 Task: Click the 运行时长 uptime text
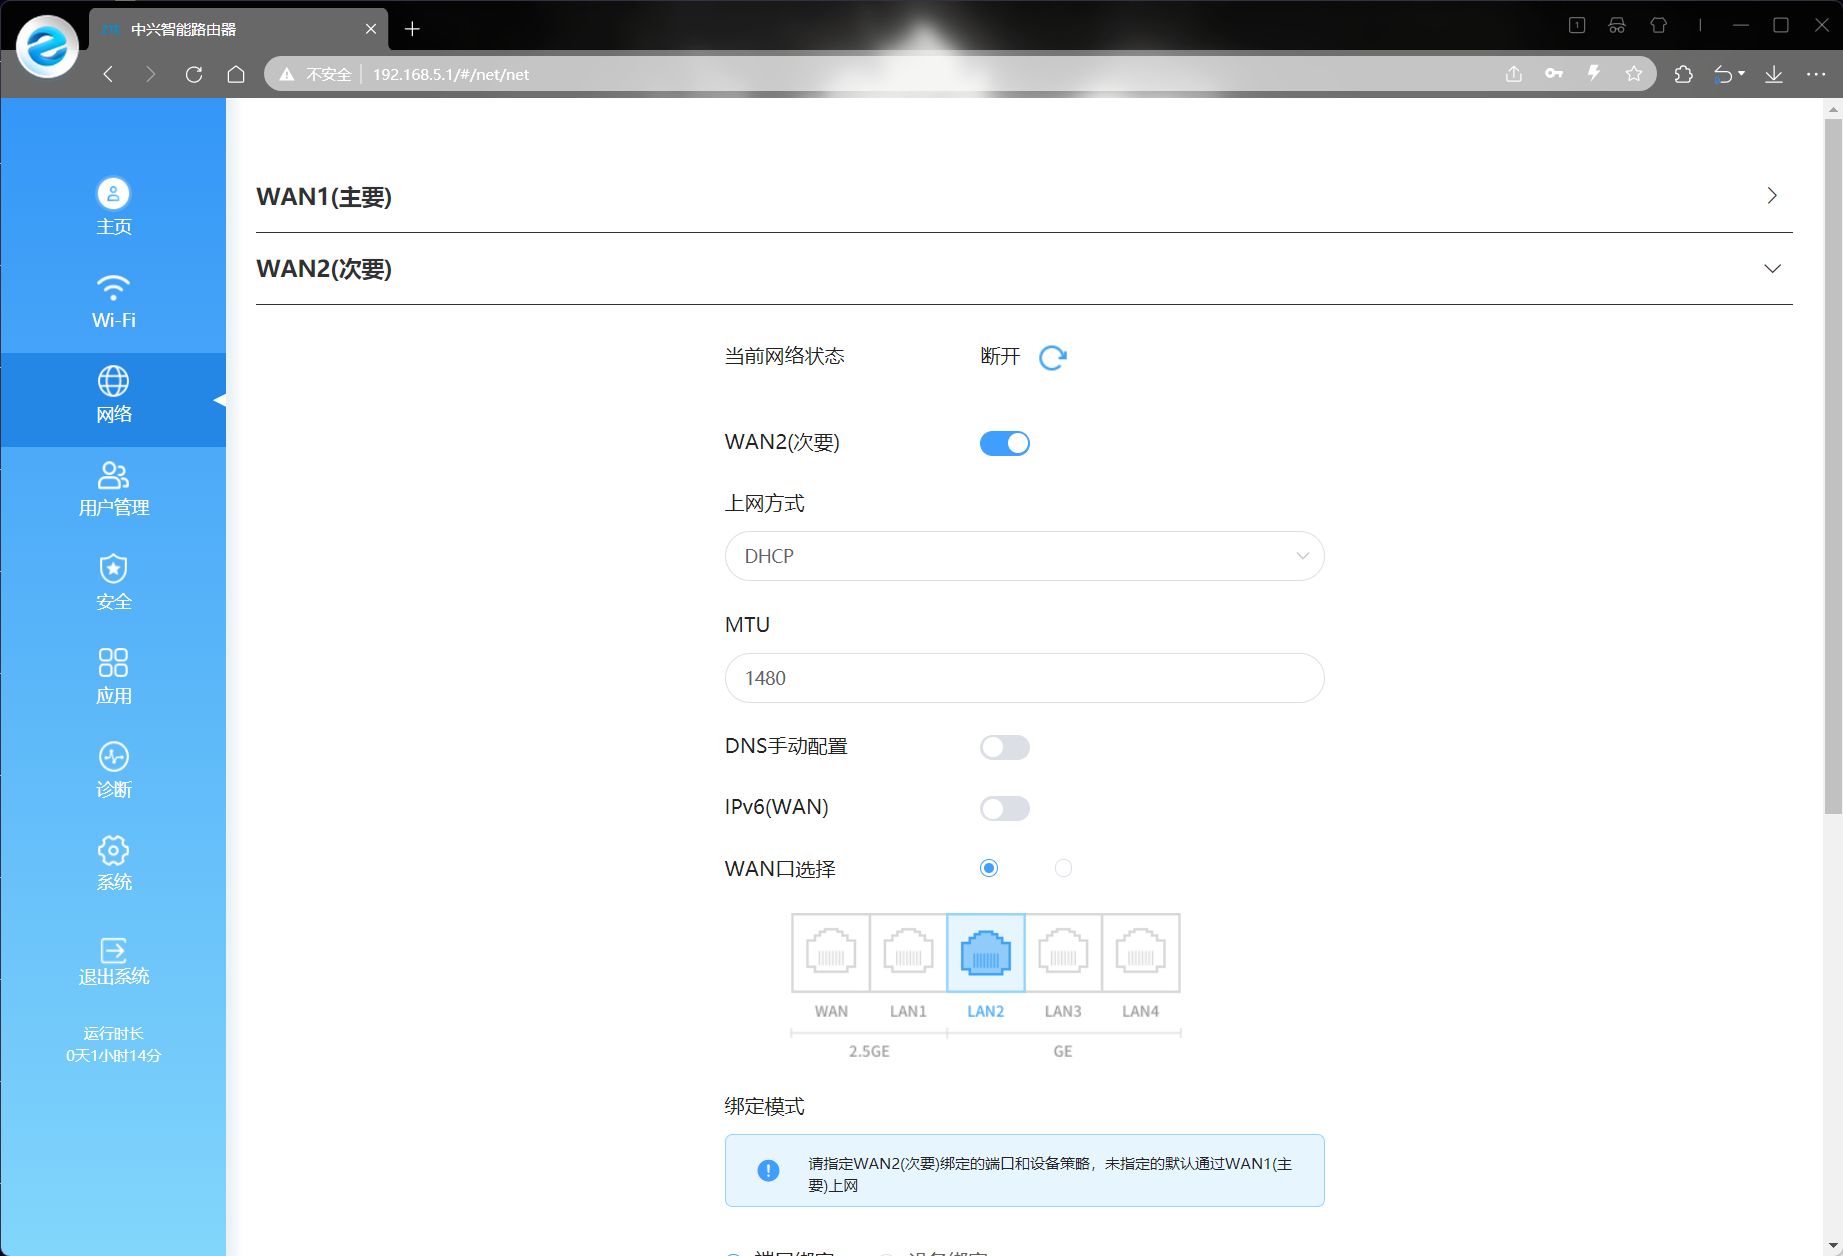click(x=113, y=1033)
